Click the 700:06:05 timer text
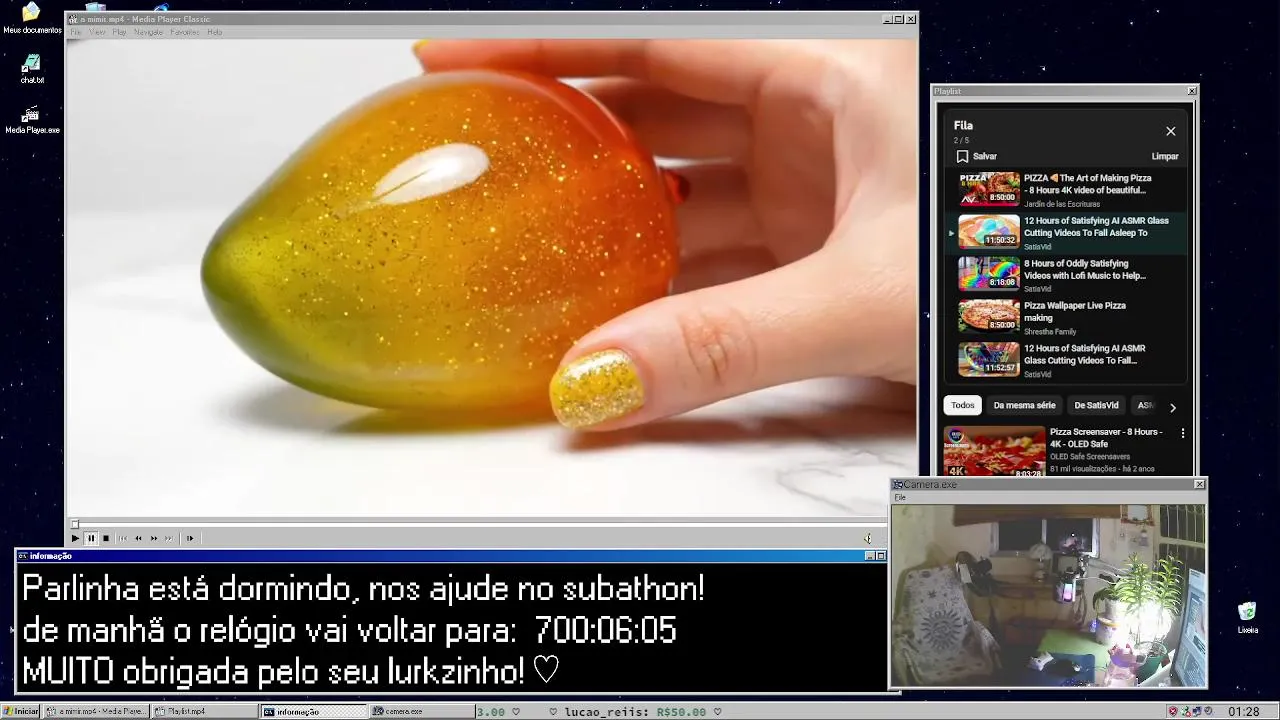The width and height of the screenshot is (1280, 720). (x=605, y=631)
